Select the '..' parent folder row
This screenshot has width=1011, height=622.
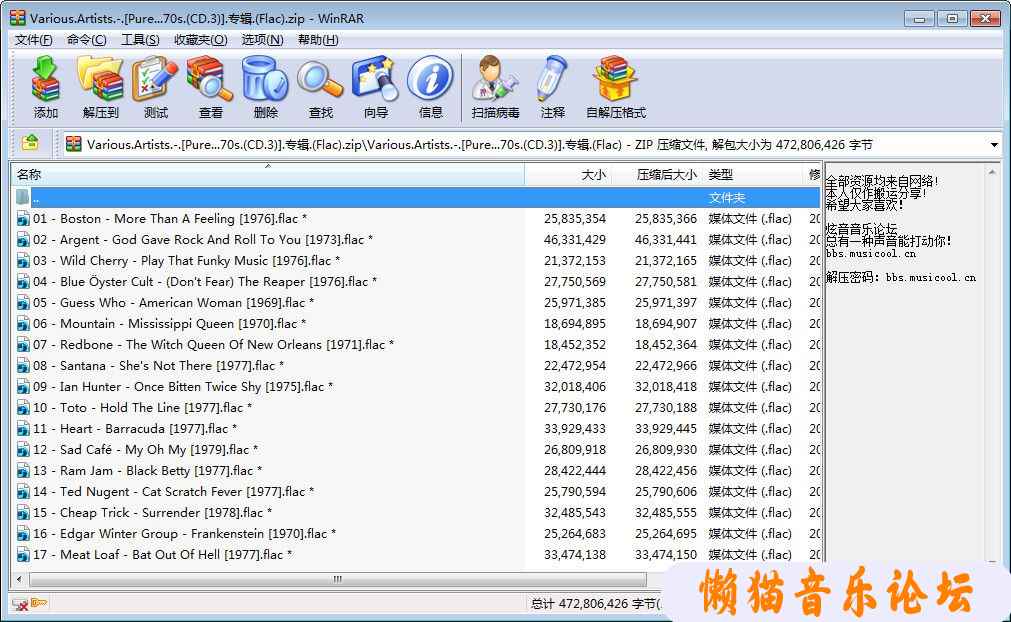click(x=417, y=198)
